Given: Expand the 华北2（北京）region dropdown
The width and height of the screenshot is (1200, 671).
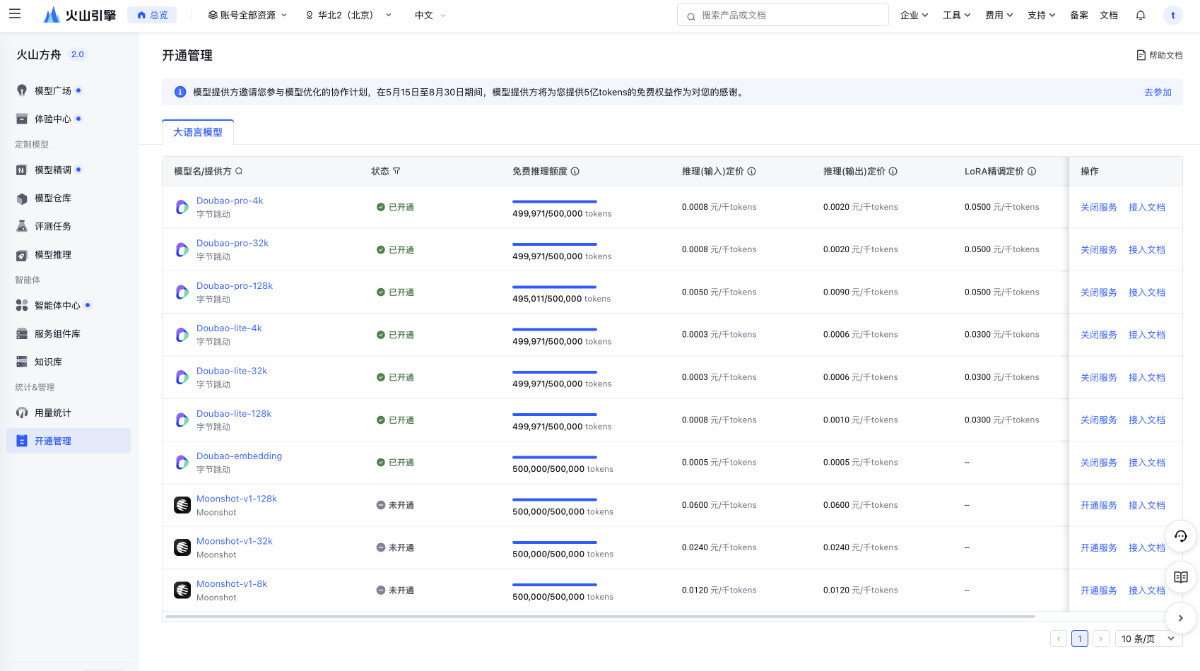Looking at the screenshot, I should point(350,15).
